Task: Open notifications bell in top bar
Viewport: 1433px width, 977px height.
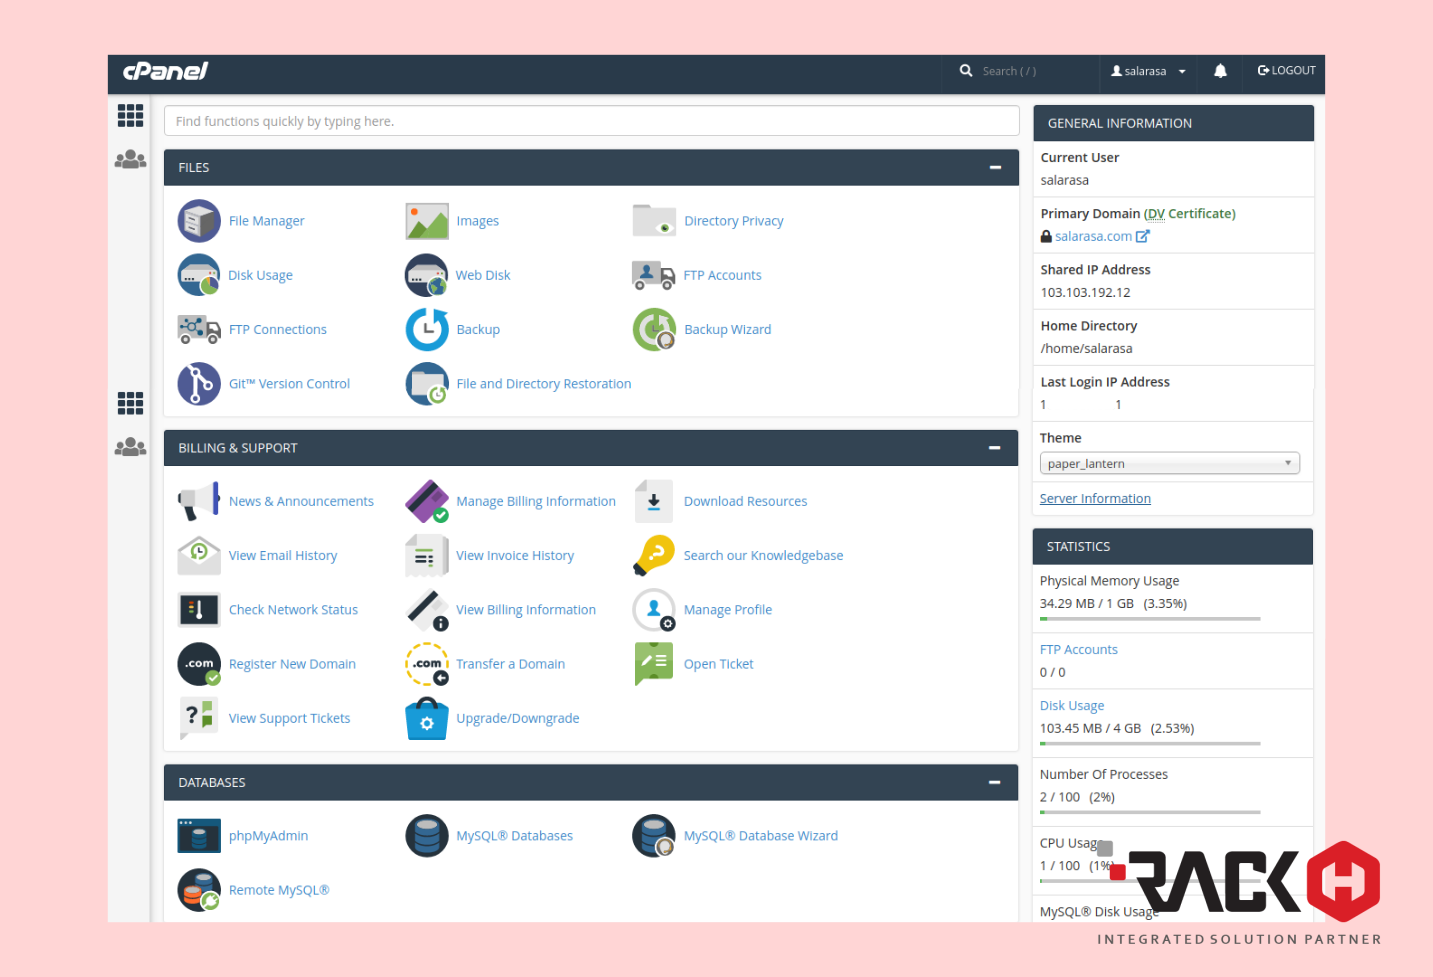Action: pos(1220,71)
